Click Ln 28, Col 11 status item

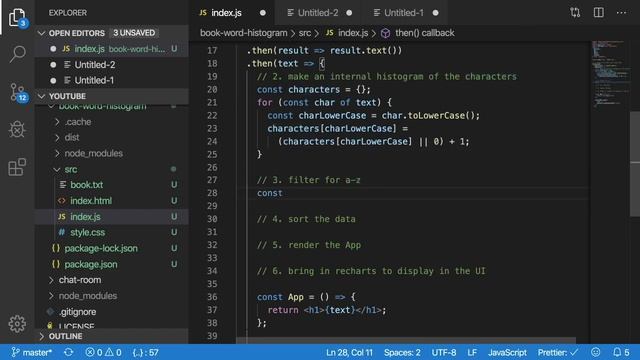click(x=349, y=352)
